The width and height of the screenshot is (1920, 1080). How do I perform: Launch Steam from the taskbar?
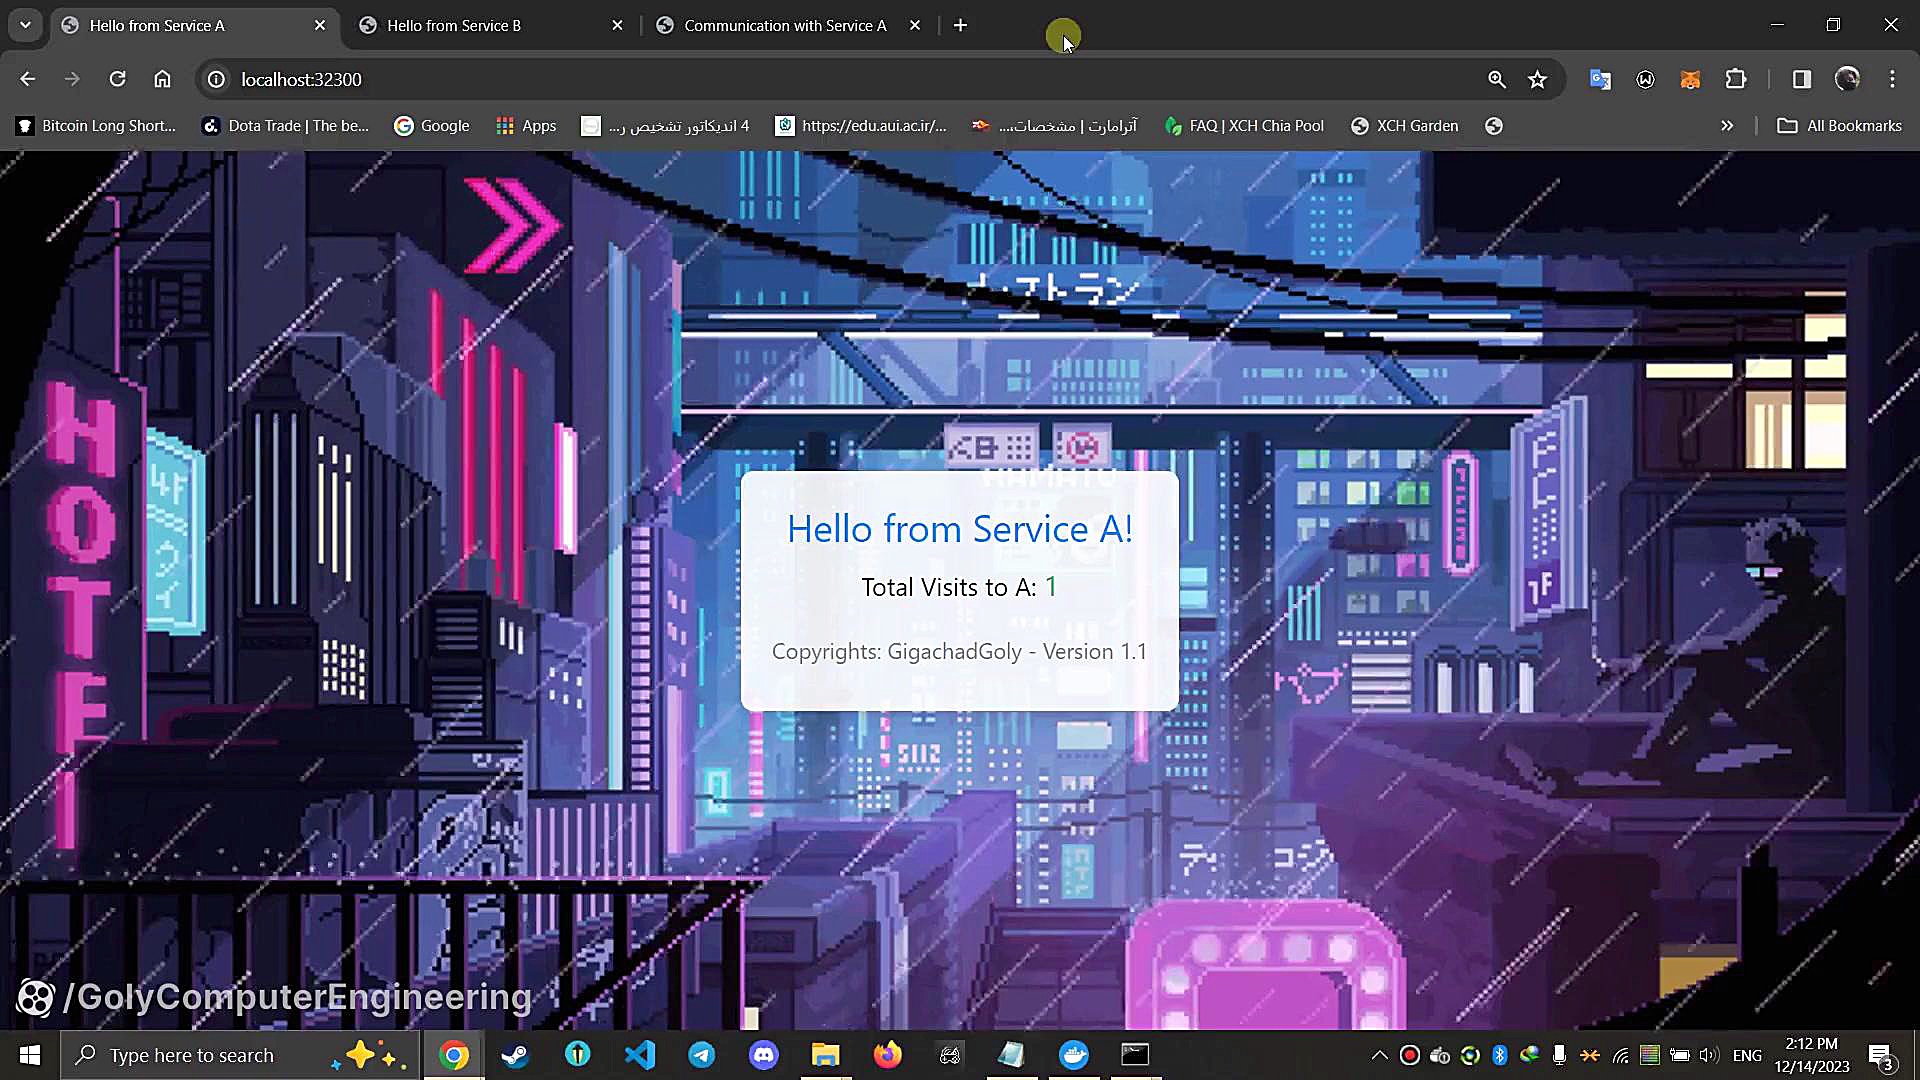(515, 1055)
